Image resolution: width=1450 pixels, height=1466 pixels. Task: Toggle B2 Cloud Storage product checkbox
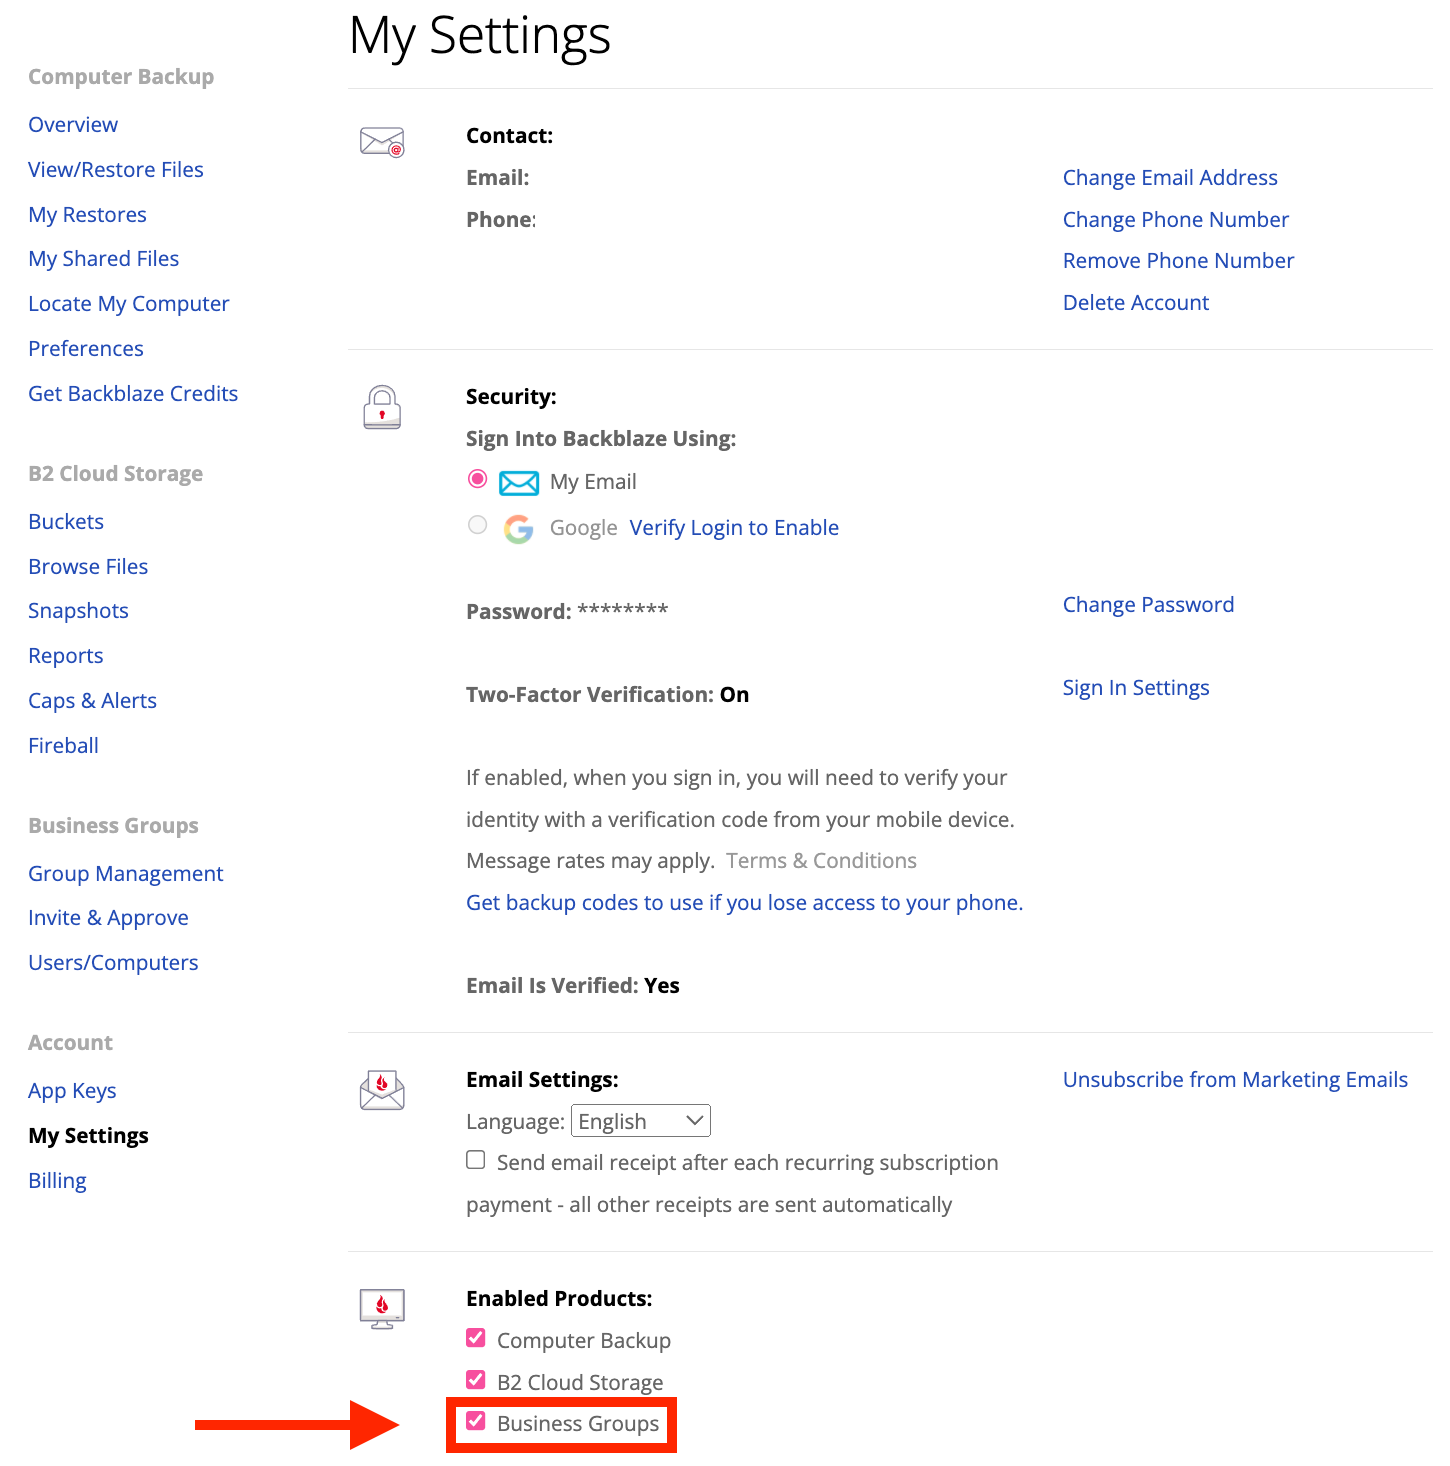pyautogui.click(x=476, y=1380)
